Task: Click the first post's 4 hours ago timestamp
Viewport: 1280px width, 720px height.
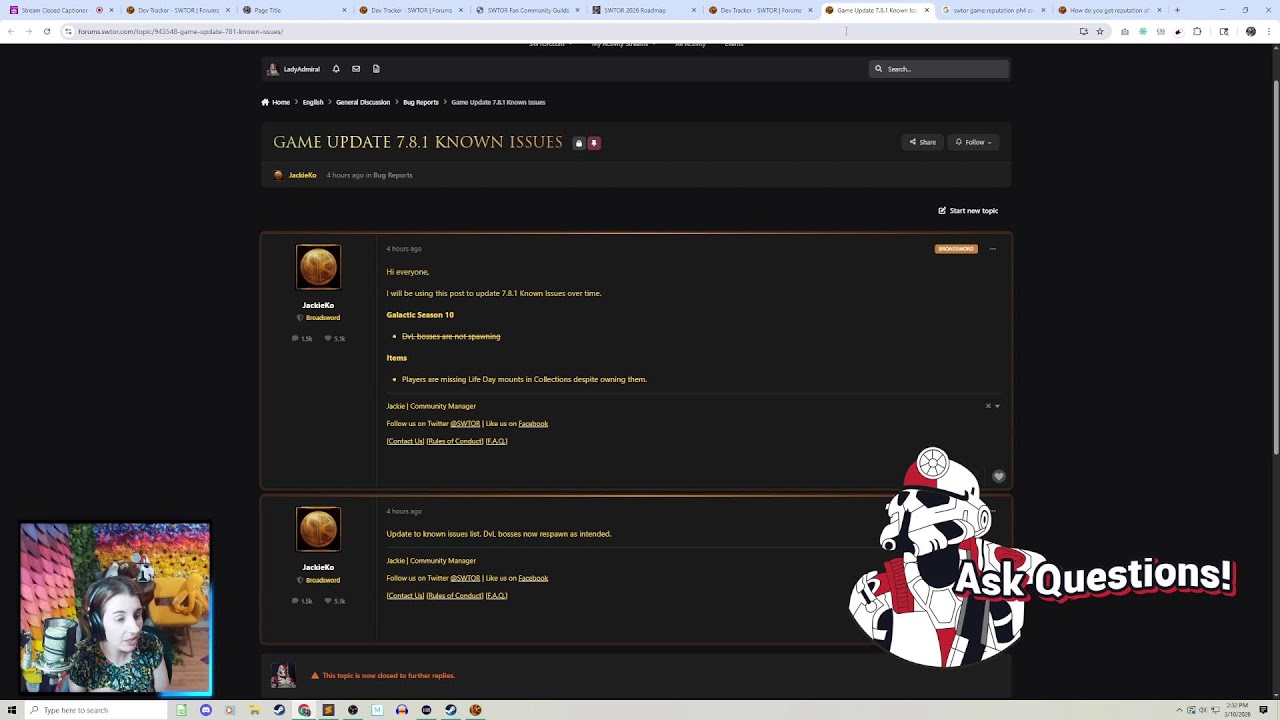Action: coord(404,249)
